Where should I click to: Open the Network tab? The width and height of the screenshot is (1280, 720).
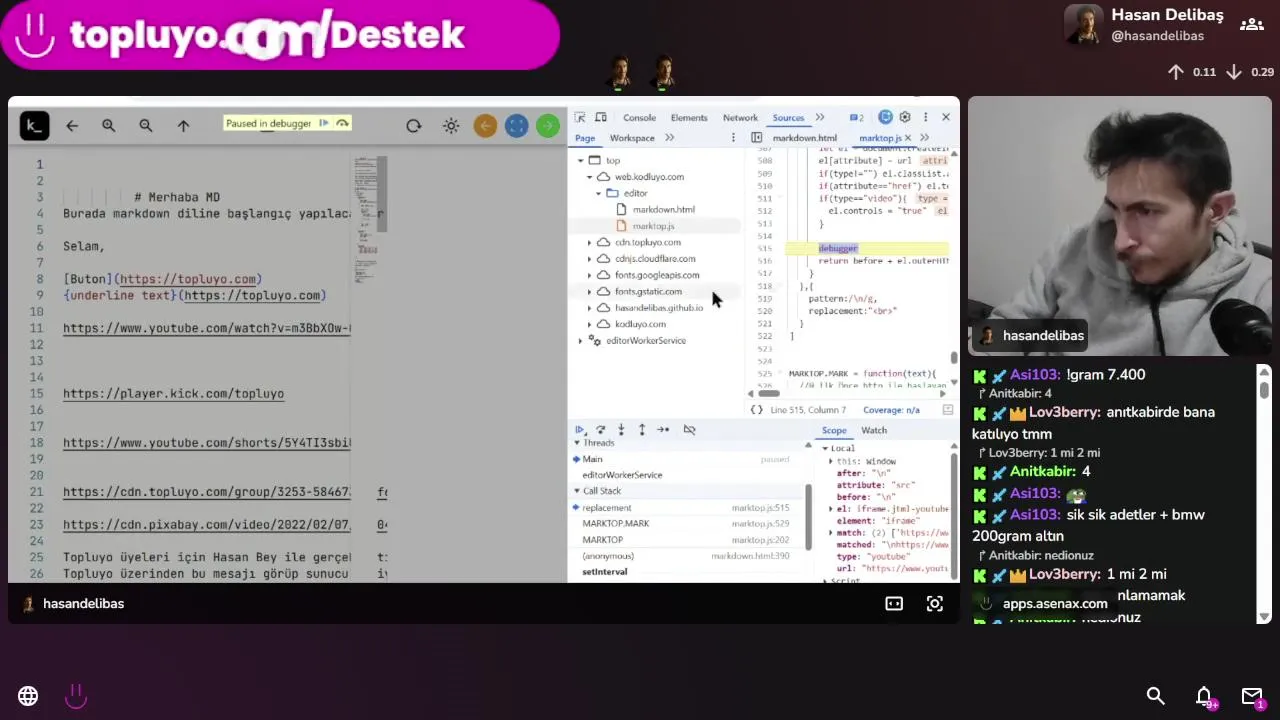740,118
